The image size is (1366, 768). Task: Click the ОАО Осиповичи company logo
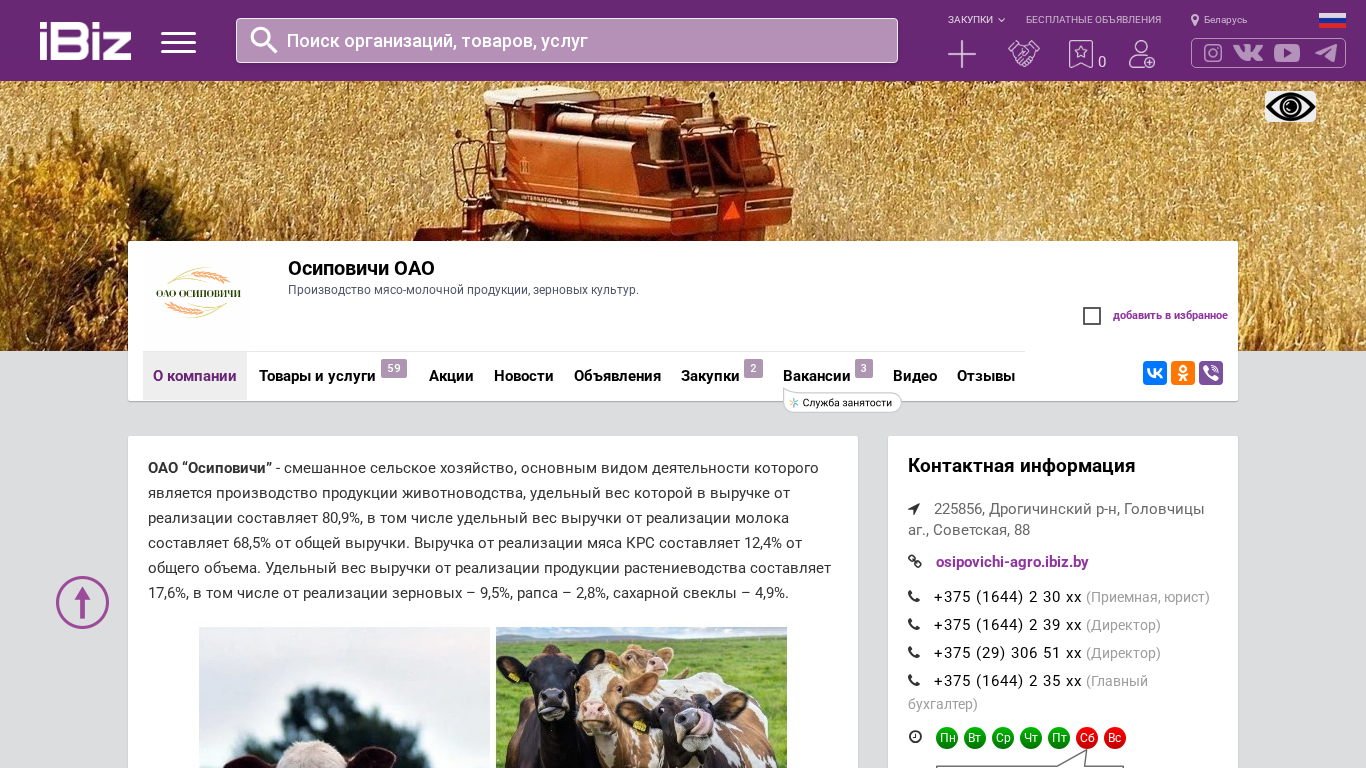pyautogui.click(x=198, y=292)
